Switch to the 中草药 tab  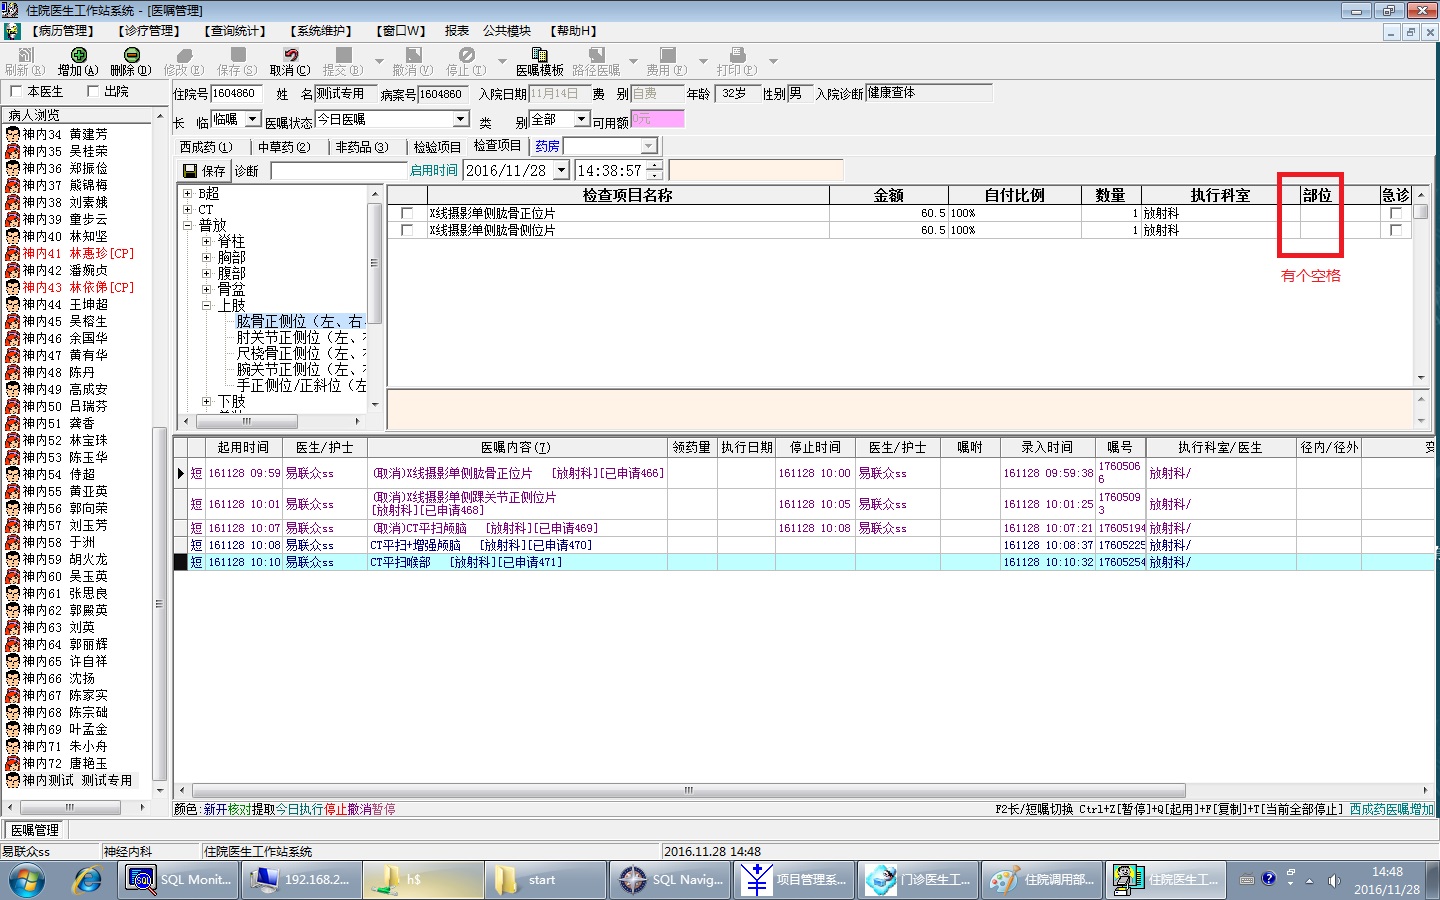[x=284, y=147]
